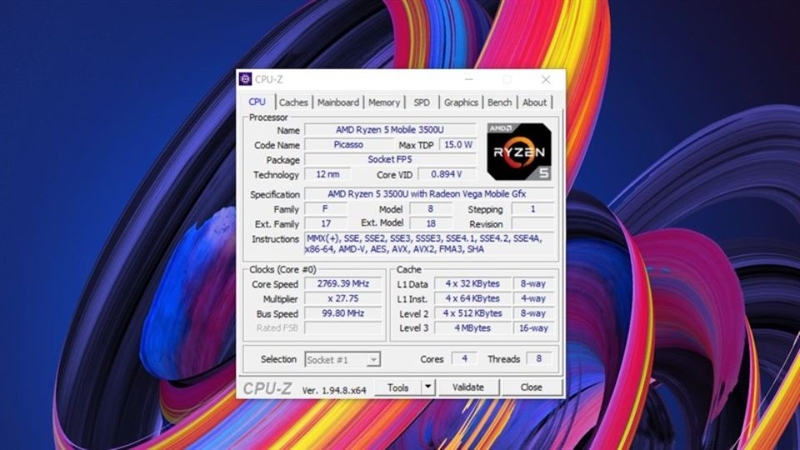Screen dimensions: 800x450
Task: Click the Level 2 8-way value
Action: [x=533, y=313]
